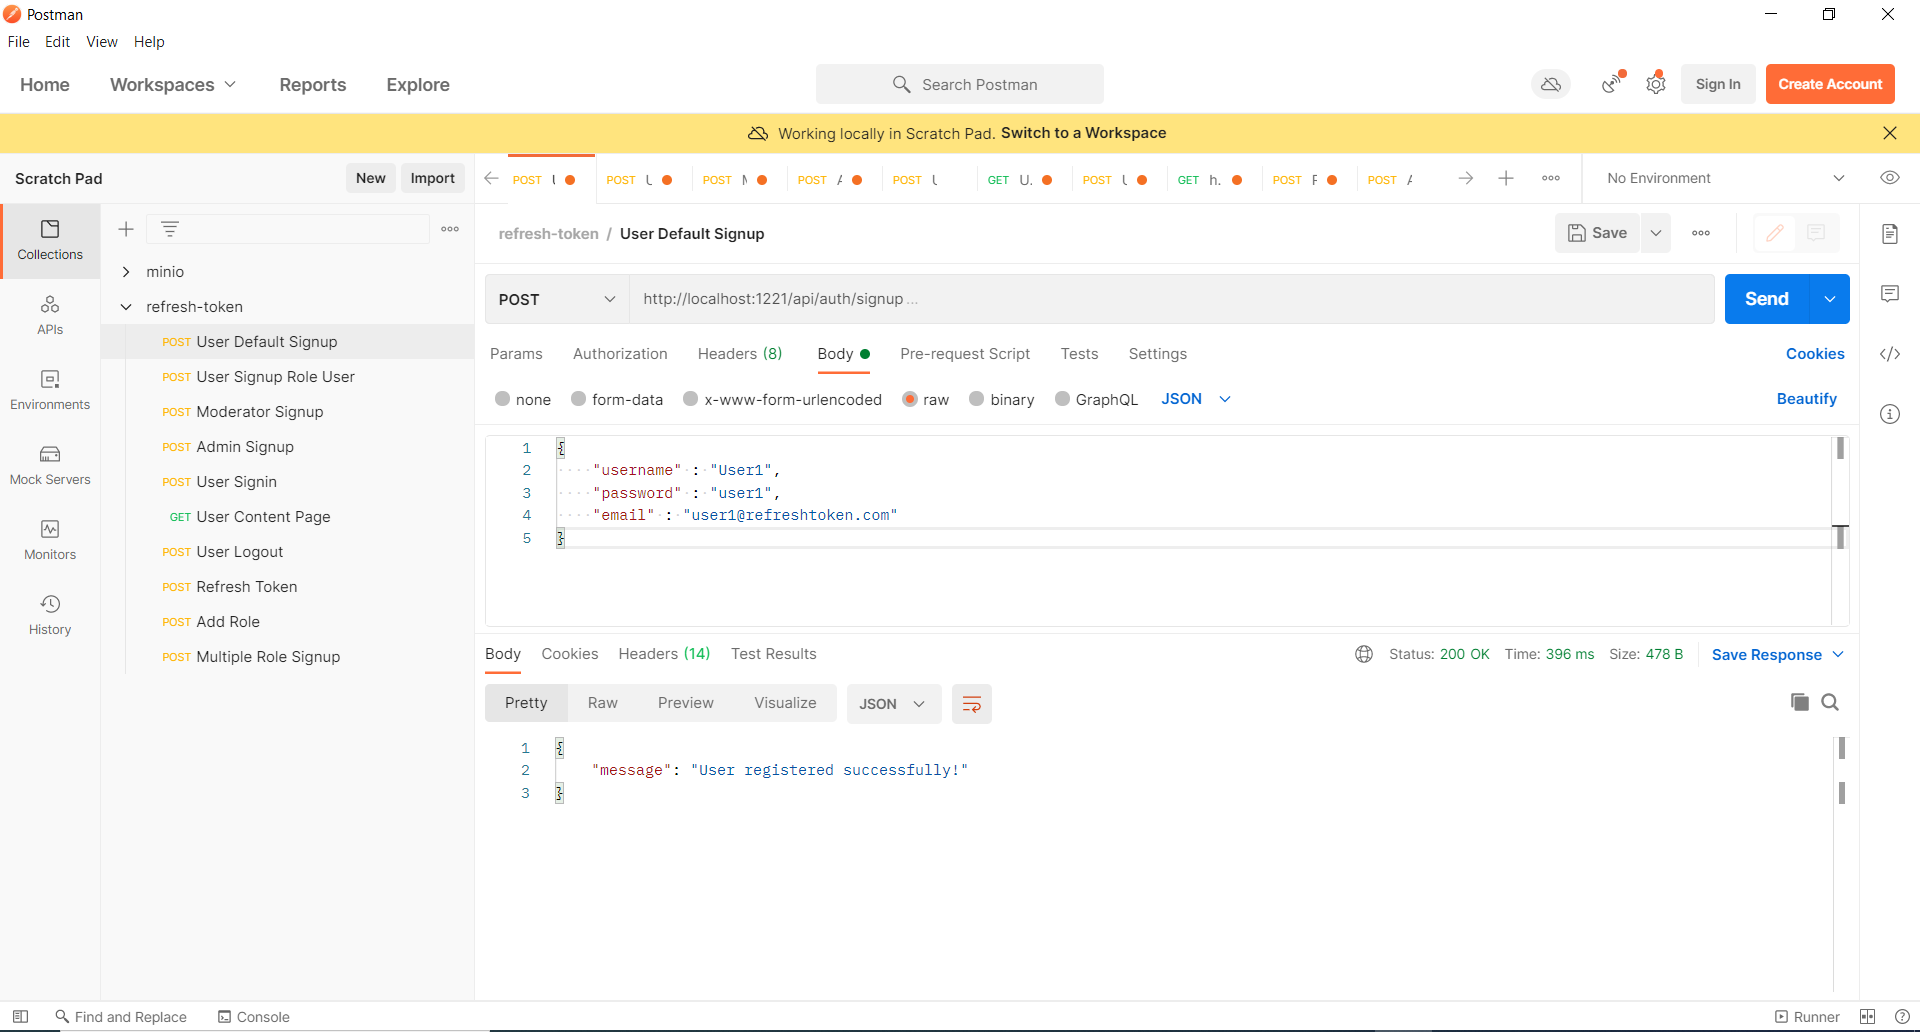Viewport: 1920px width, 1032px height.
Task: Click the Cookies link
Action: click(x=1815, y=354)
